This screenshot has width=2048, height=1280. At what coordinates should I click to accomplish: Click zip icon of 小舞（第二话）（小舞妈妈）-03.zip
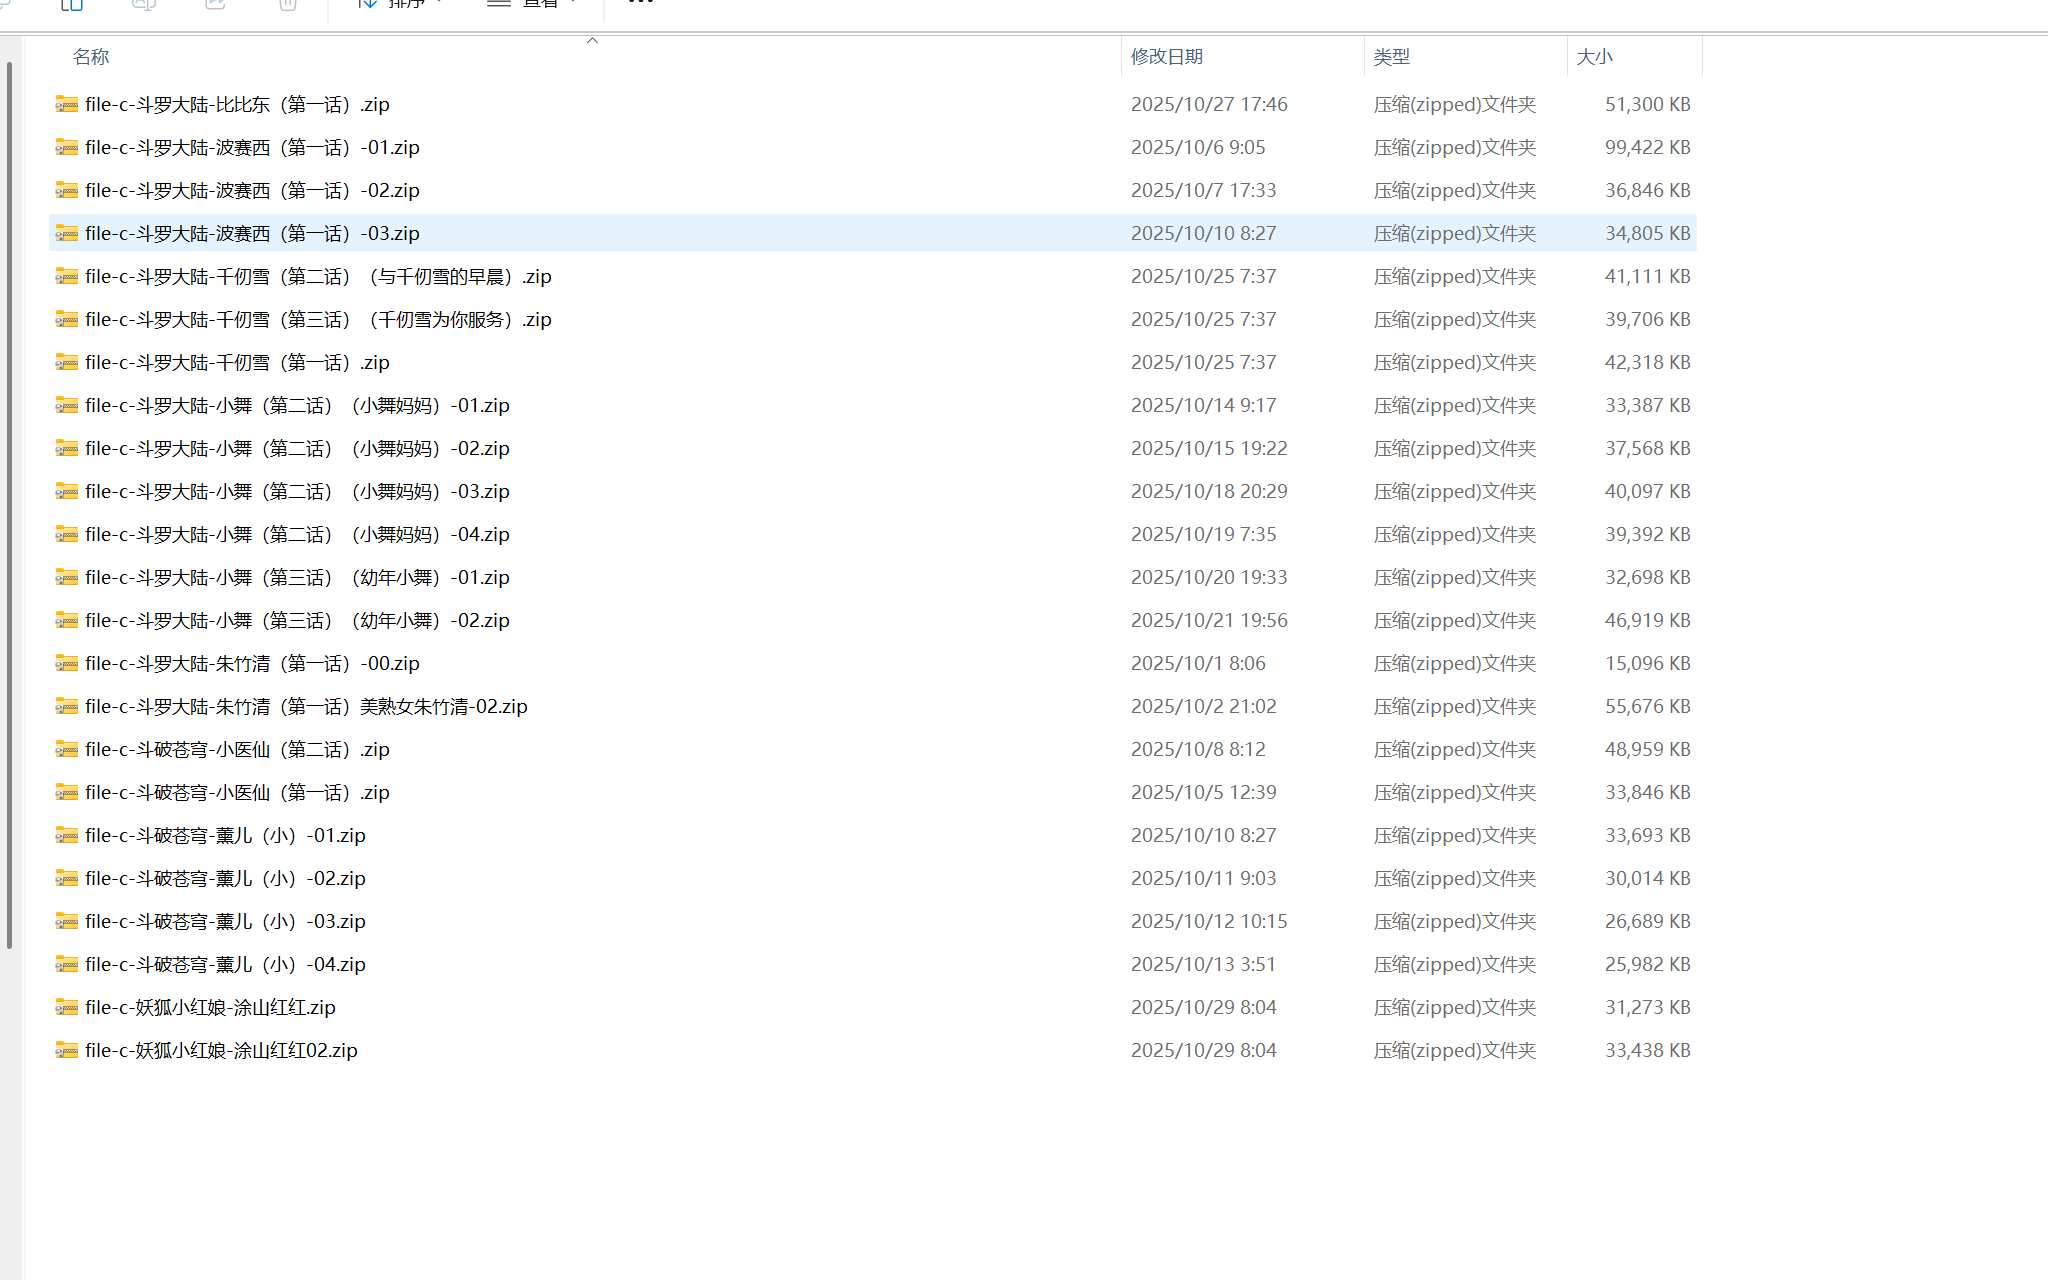click(x=67, y=491)
